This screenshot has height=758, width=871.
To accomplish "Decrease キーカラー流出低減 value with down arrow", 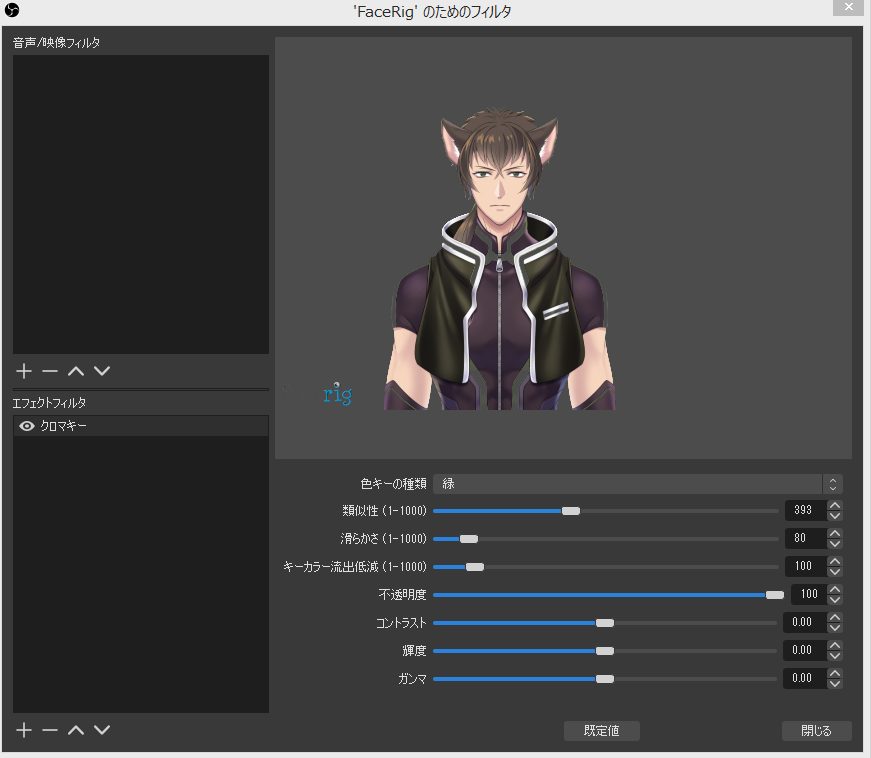I will click(834, 571).
